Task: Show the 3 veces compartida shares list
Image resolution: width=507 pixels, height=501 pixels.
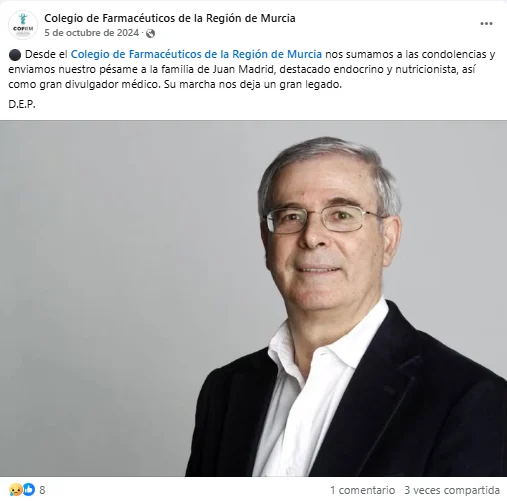Action: (452, 490)
